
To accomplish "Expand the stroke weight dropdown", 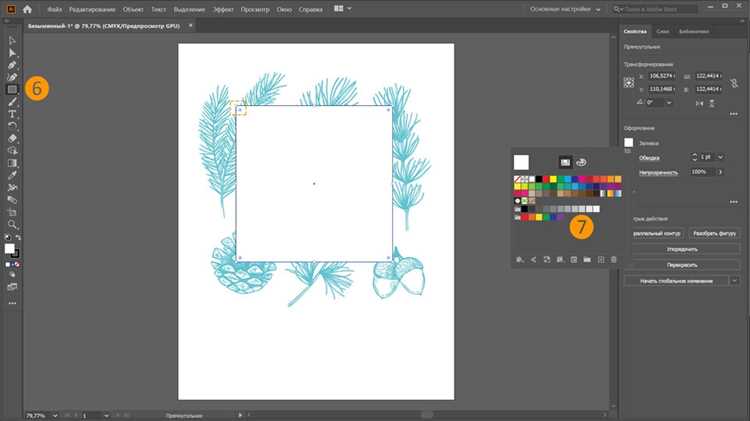I will click(720, 157).
